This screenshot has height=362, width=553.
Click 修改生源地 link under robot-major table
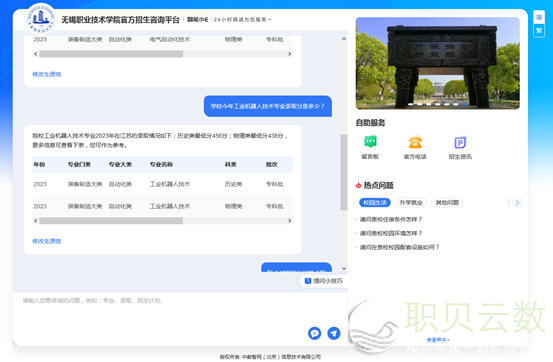pyautogui.click(x=47, y=241)
